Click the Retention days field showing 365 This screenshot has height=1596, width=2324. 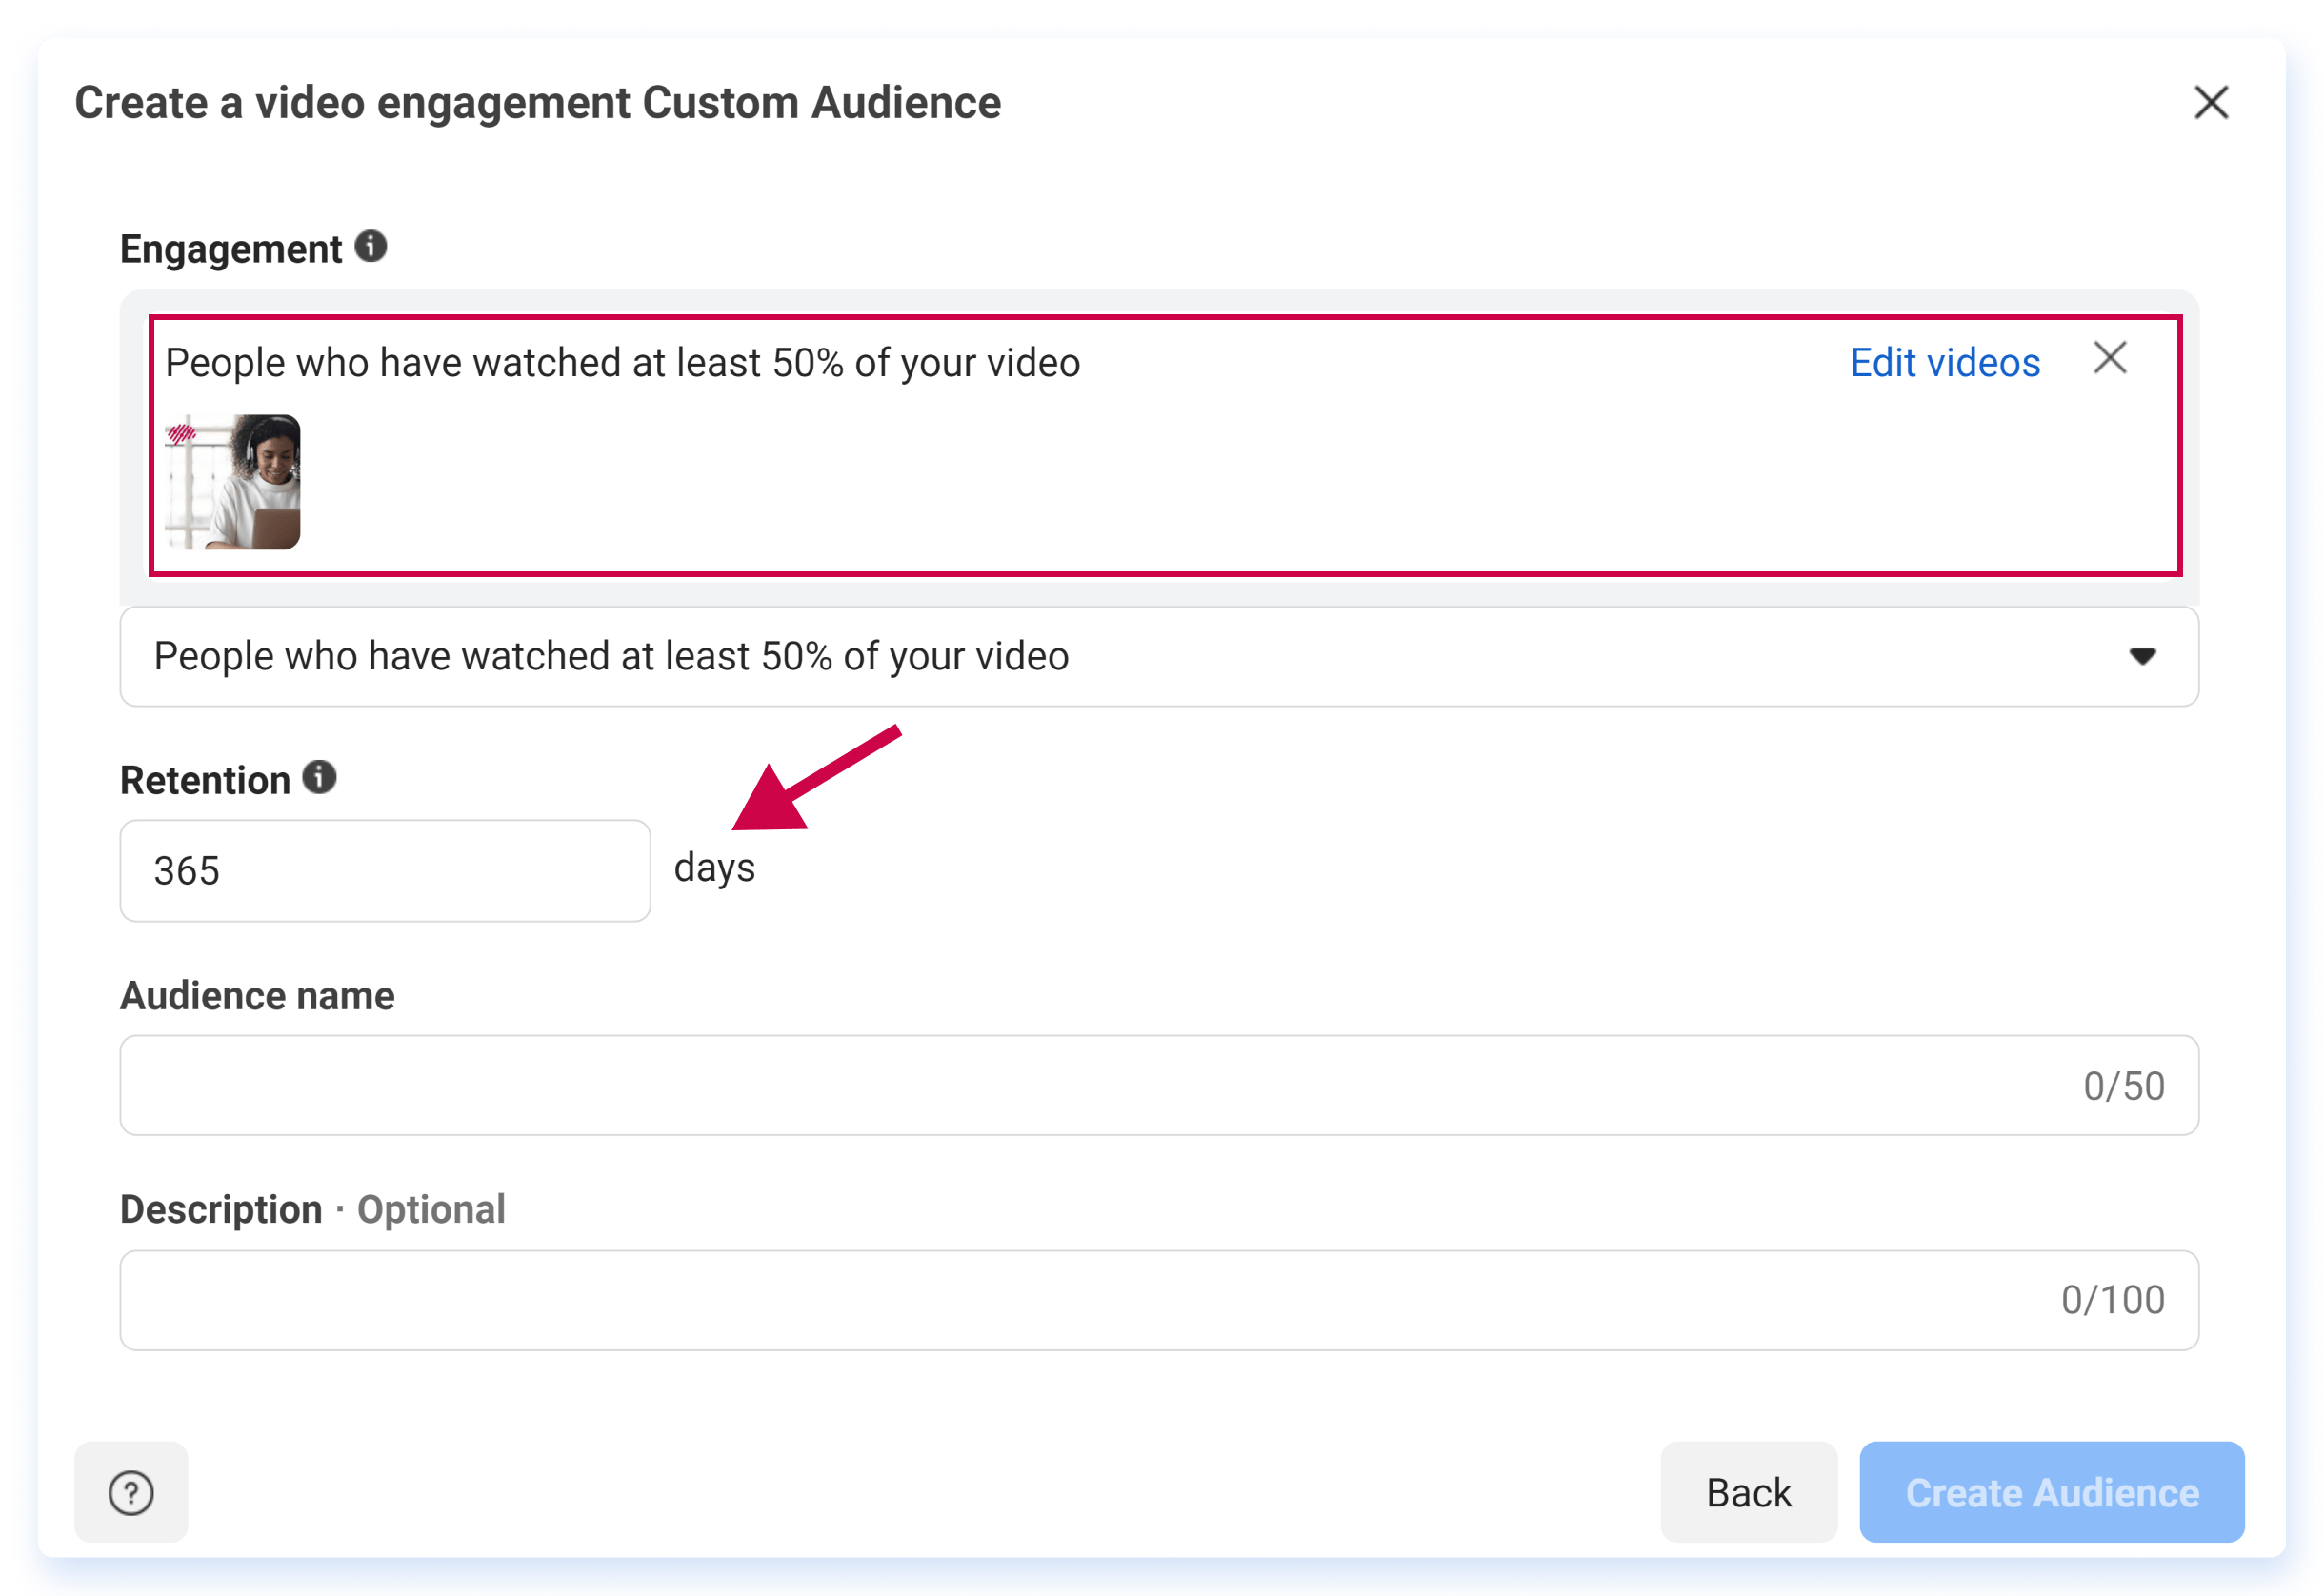(x=385, y=871)
